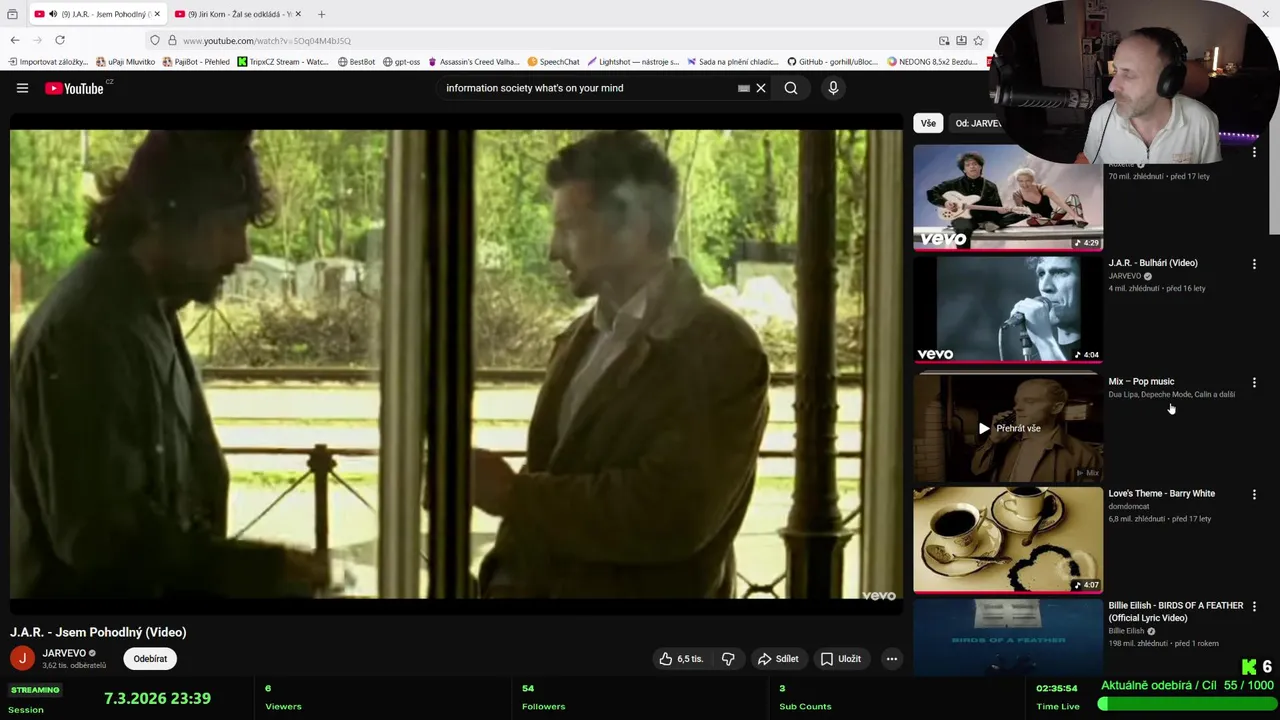1280x720 pixels.
Task: Go to the YouTube home logo
Action: click(74, 88)
